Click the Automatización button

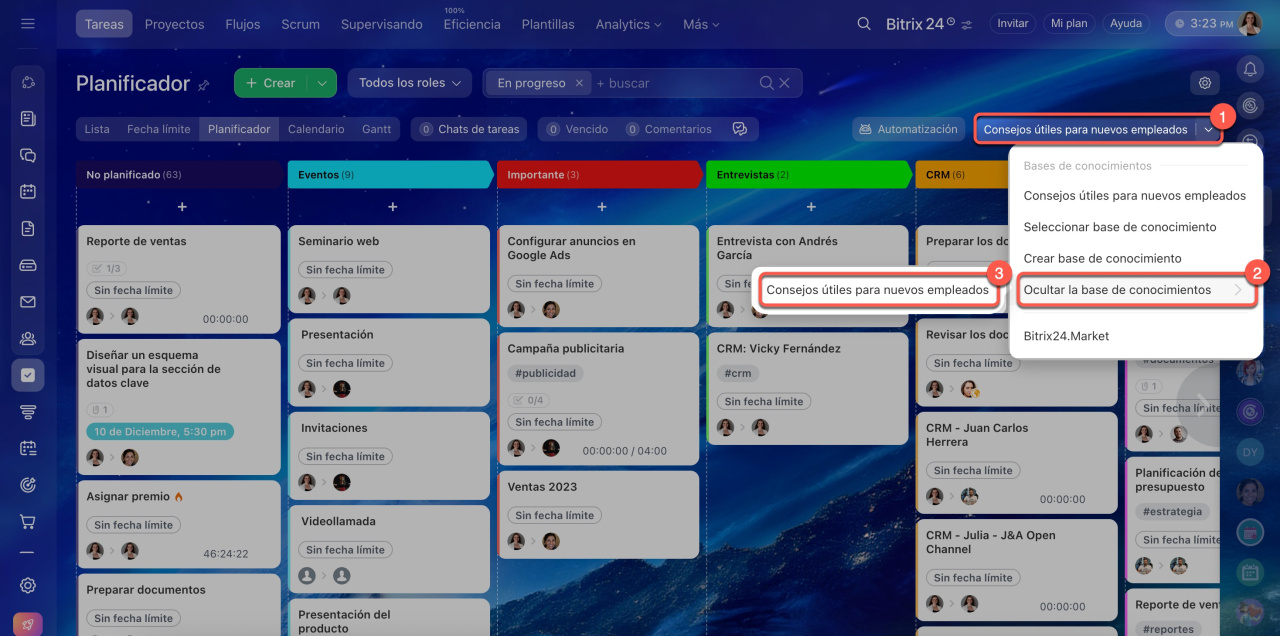coord(907,129)
